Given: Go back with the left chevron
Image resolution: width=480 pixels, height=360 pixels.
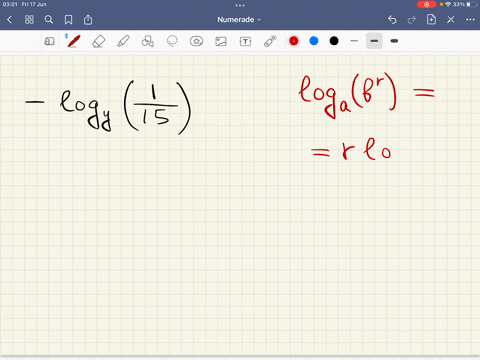Looking at the screenshot, I should tap(9, 20).
